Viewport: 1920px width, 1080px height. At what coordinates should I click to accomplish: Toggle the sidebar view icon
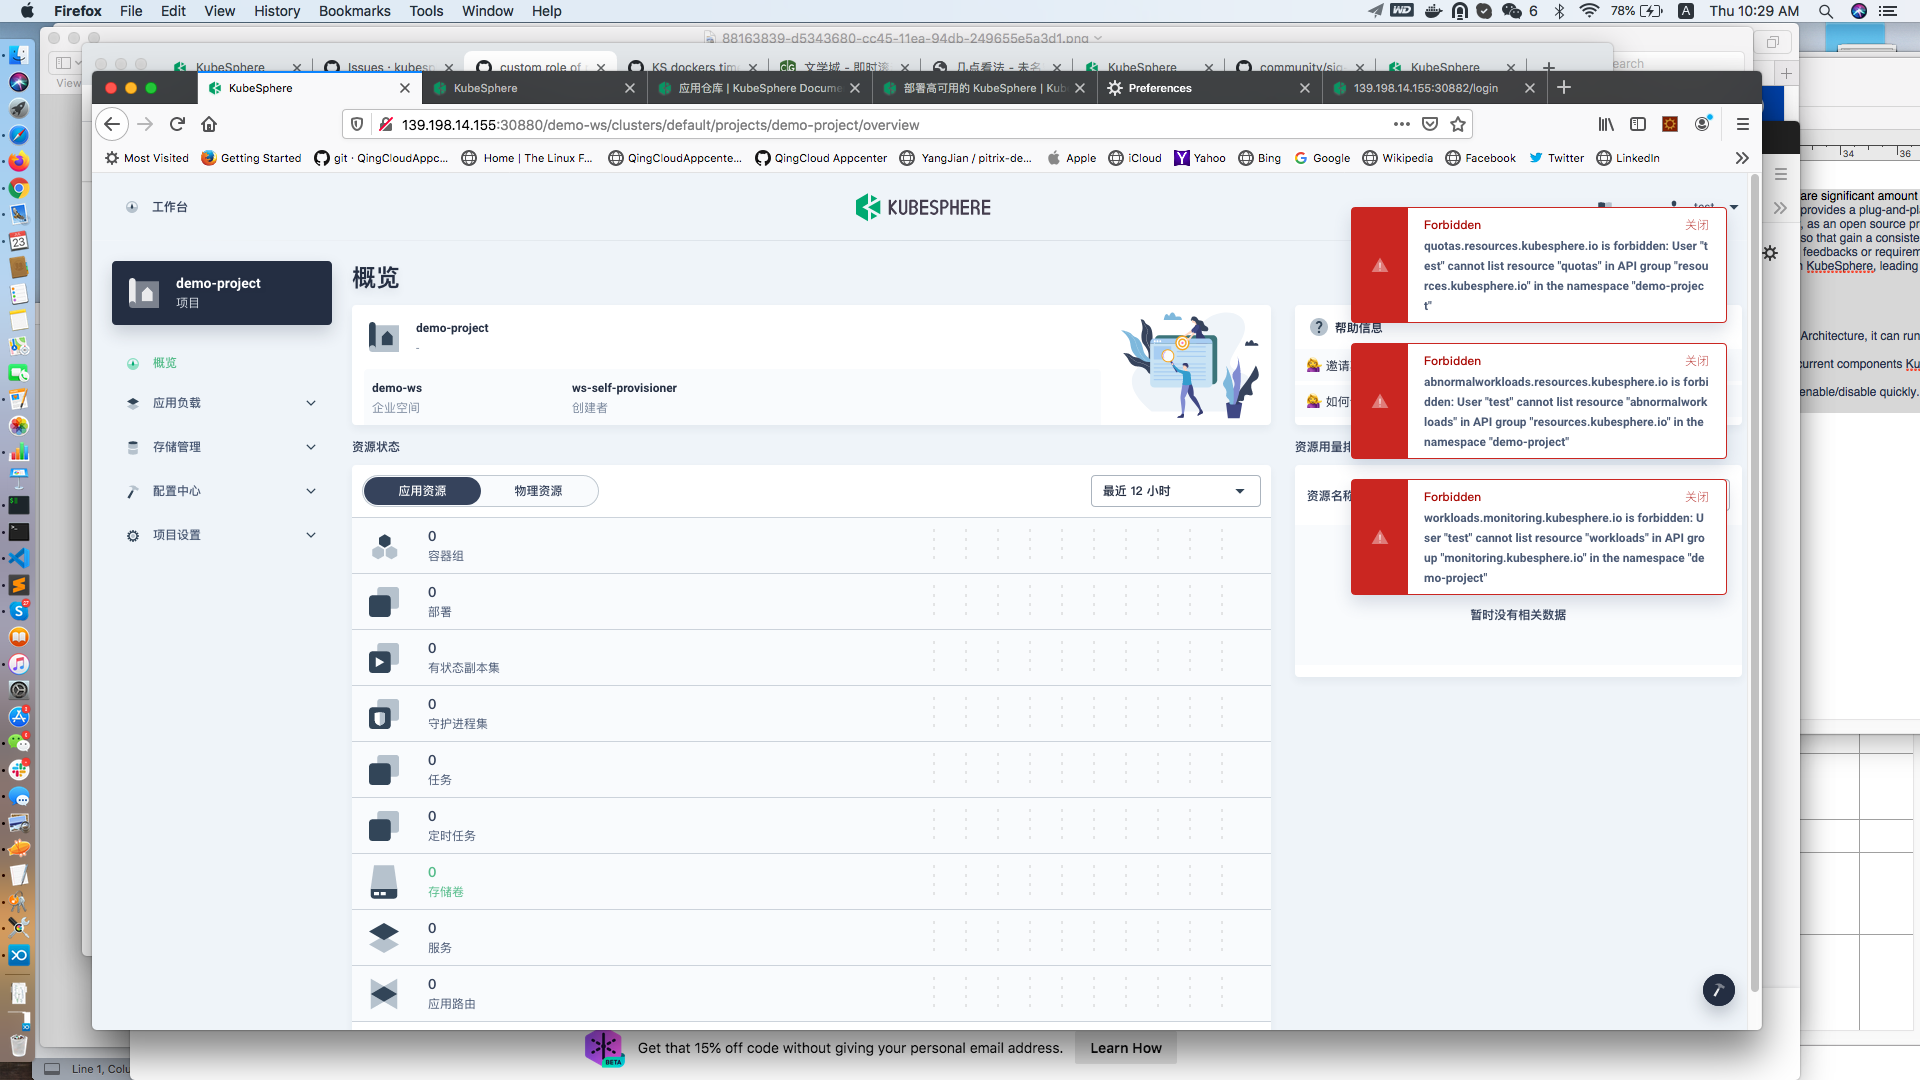[1638, 124]
